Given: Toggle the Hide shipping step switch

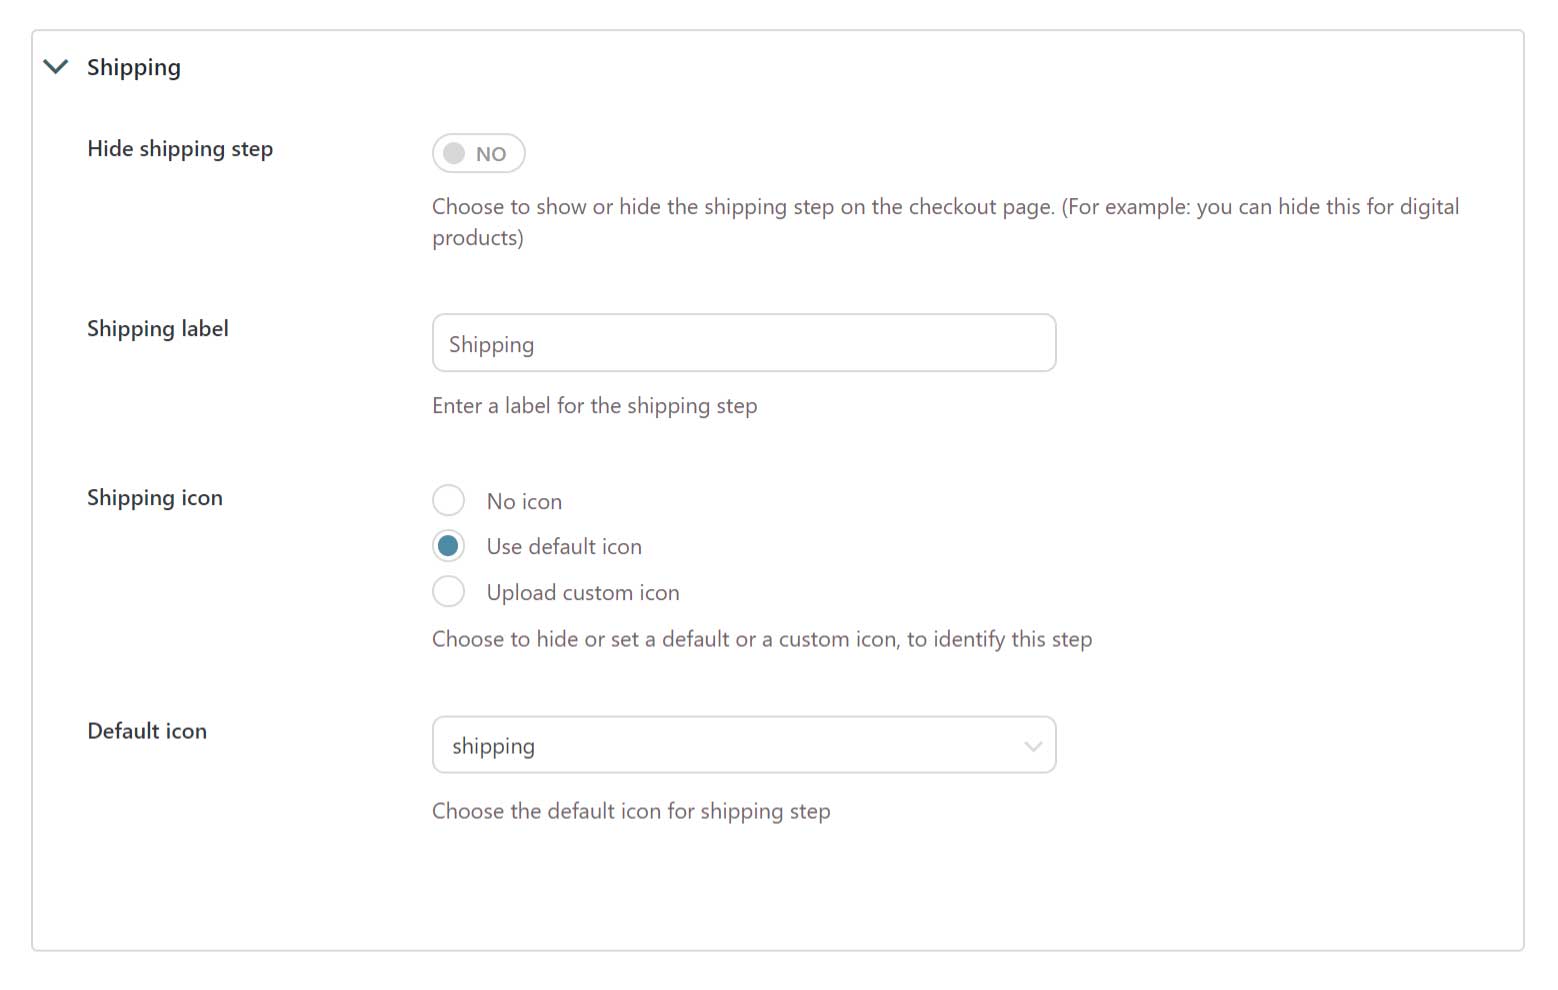Looking at the screenshot, I should [478, 154].
